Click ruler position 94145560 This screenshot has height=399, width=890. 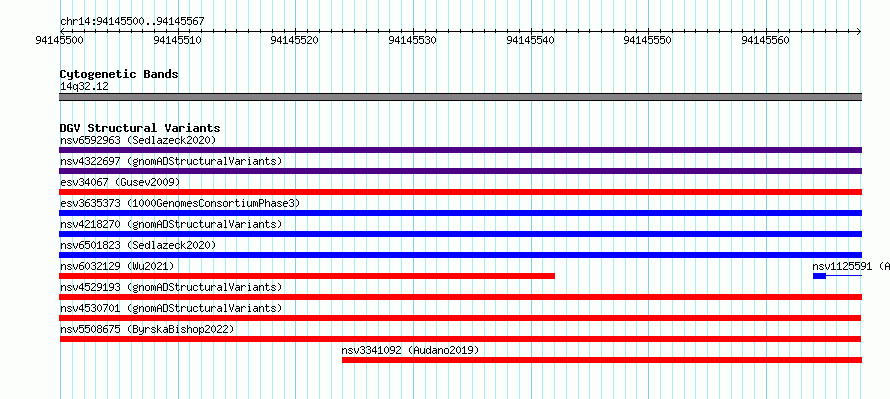(766, 40)
